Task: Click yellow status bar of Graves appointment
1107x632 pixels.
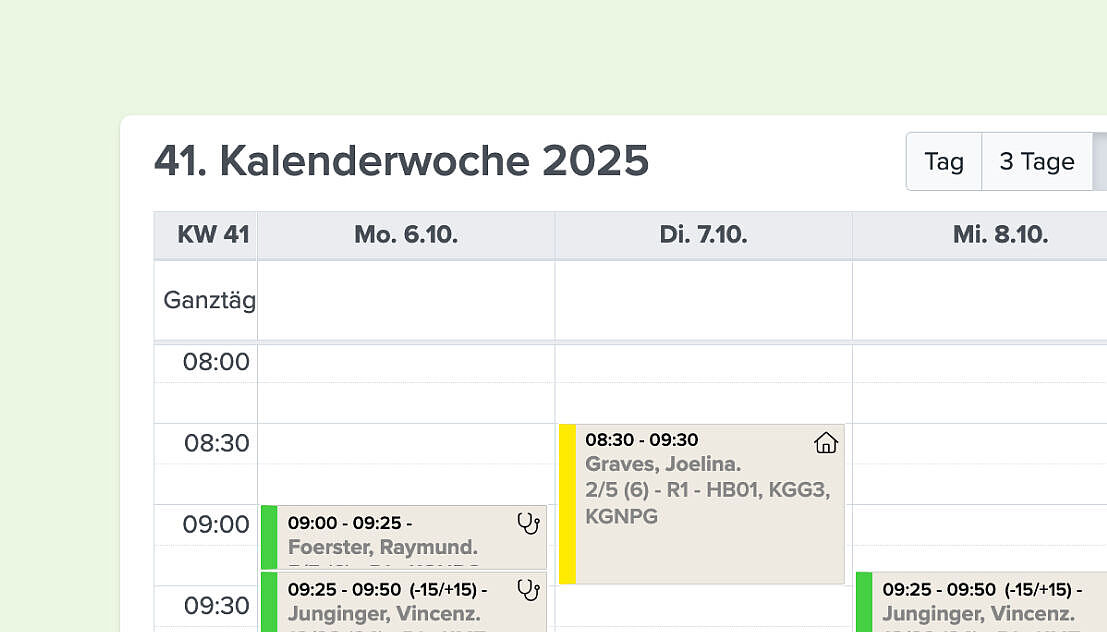Action: (x=567, y=504)
